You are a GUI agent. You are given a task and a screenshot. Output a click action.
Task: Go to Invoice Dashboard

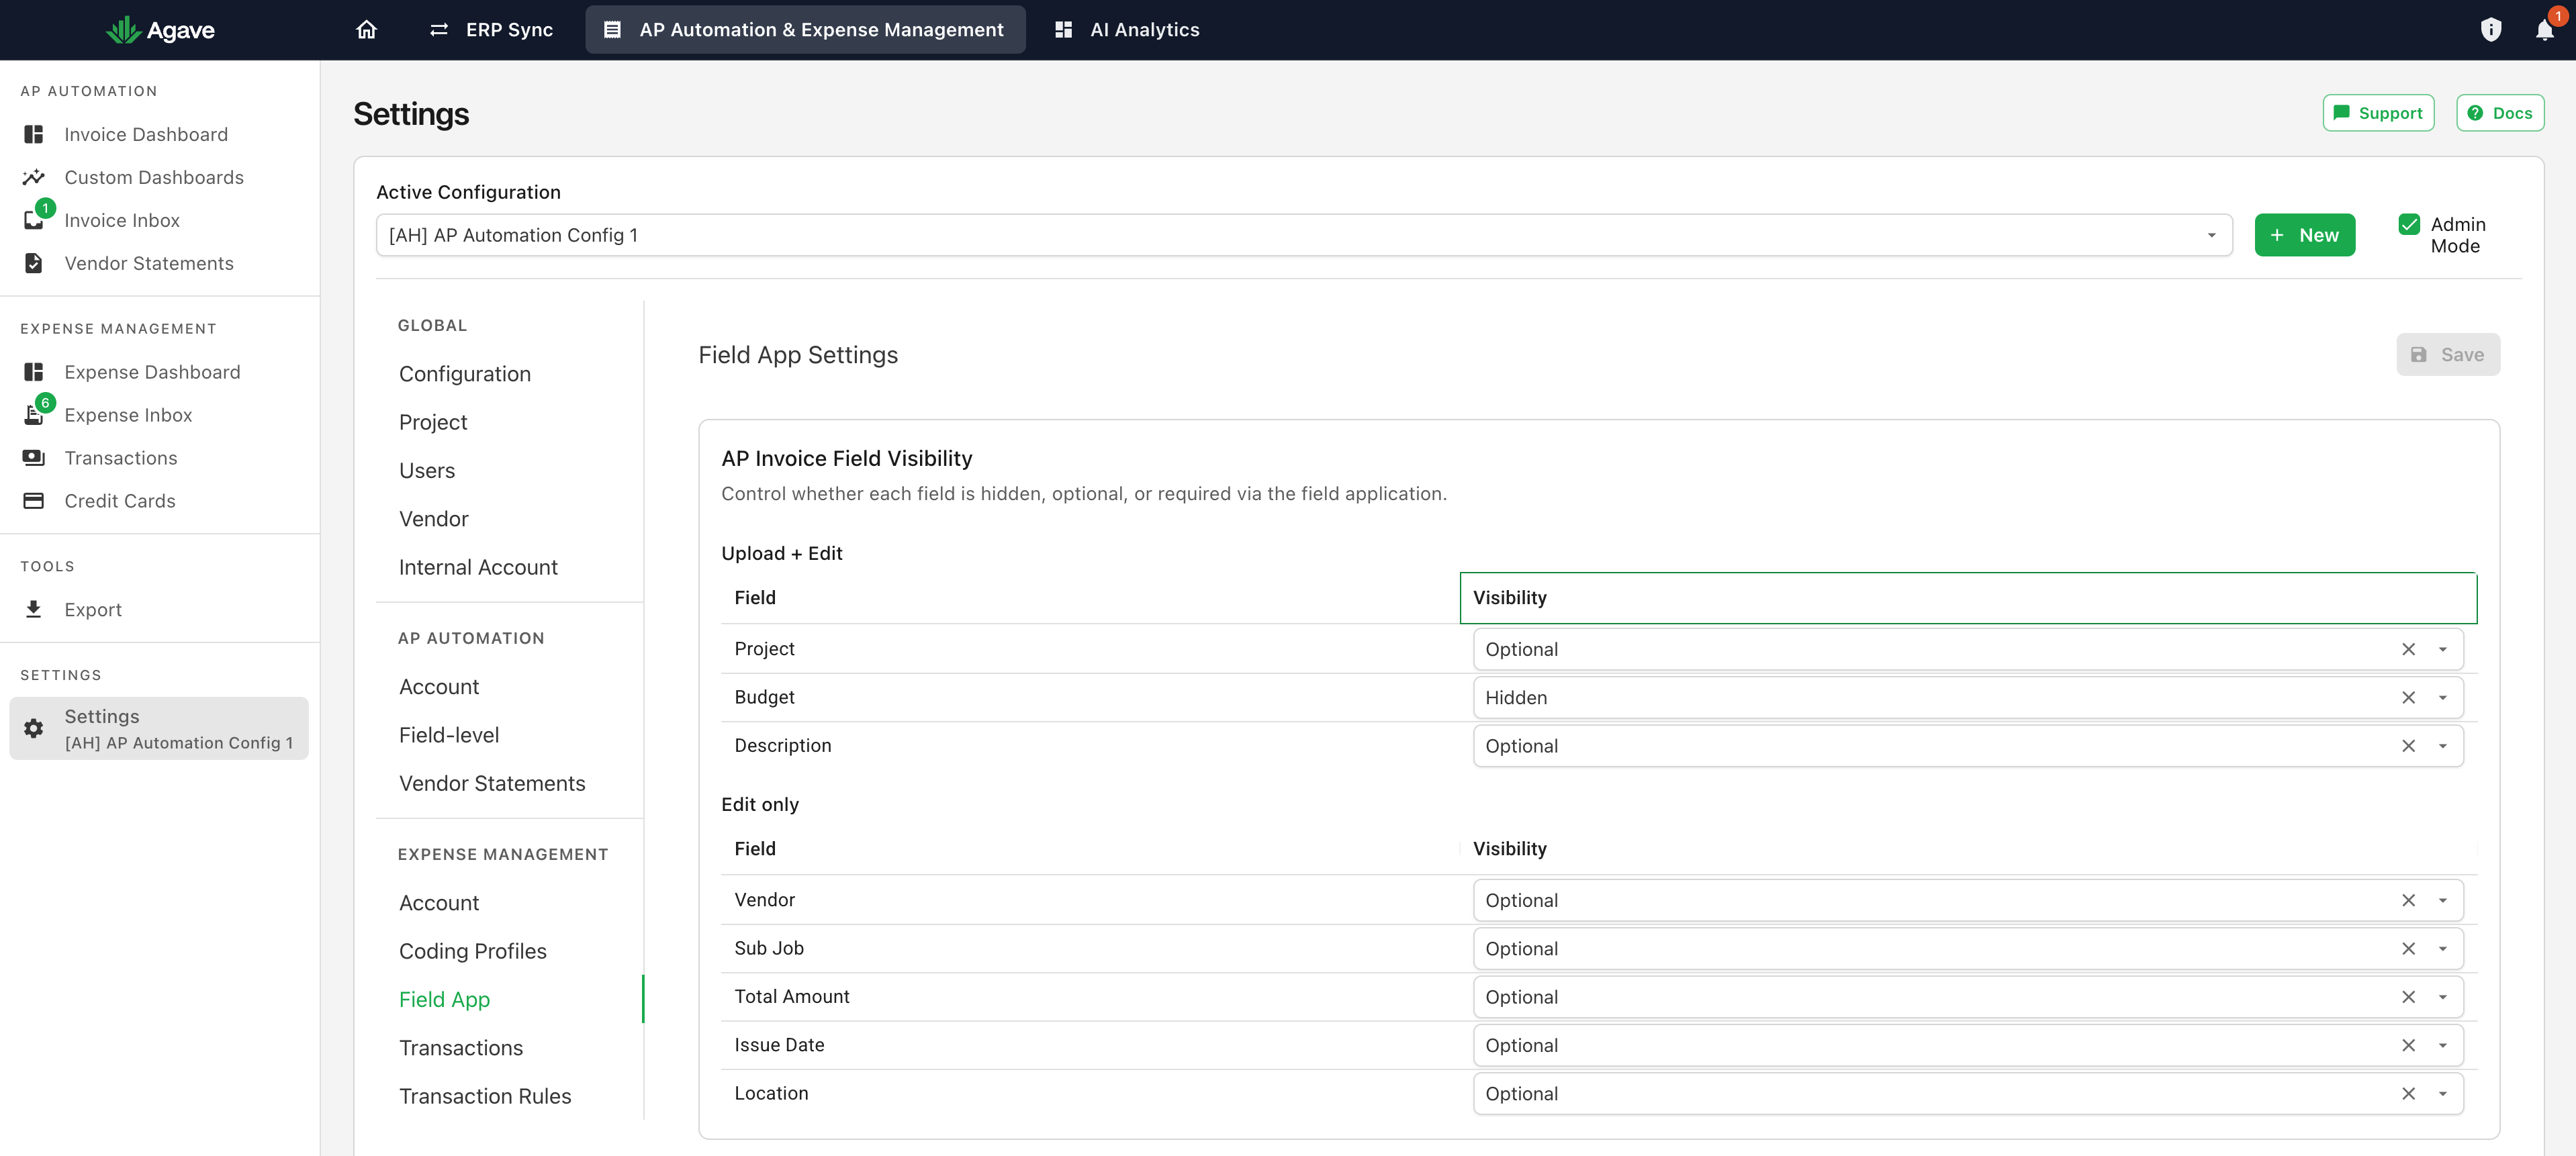pyautogui.click(x=146, y=134)
